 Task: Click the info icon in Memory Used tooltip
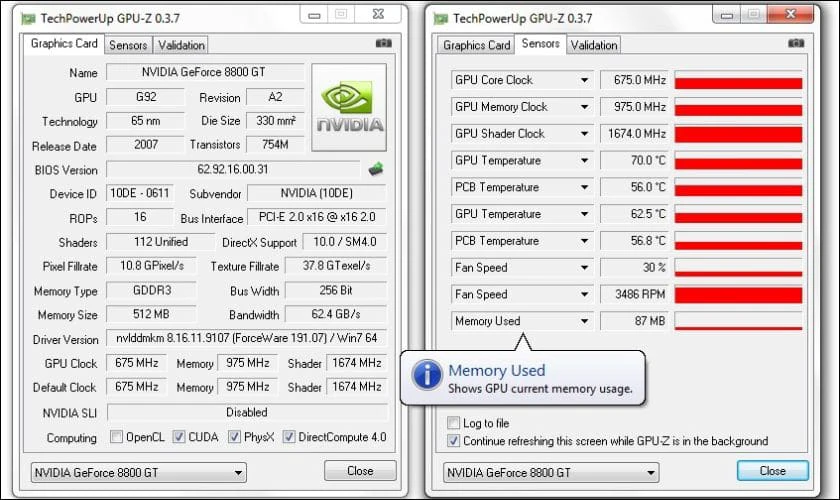tap(426, 375)
